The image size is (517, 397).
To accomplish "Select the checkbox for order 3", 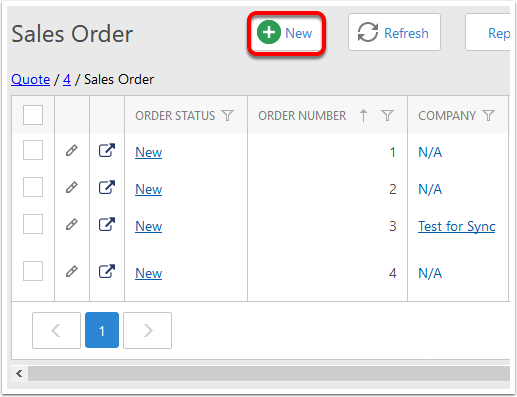I will [x=33, y=224].
